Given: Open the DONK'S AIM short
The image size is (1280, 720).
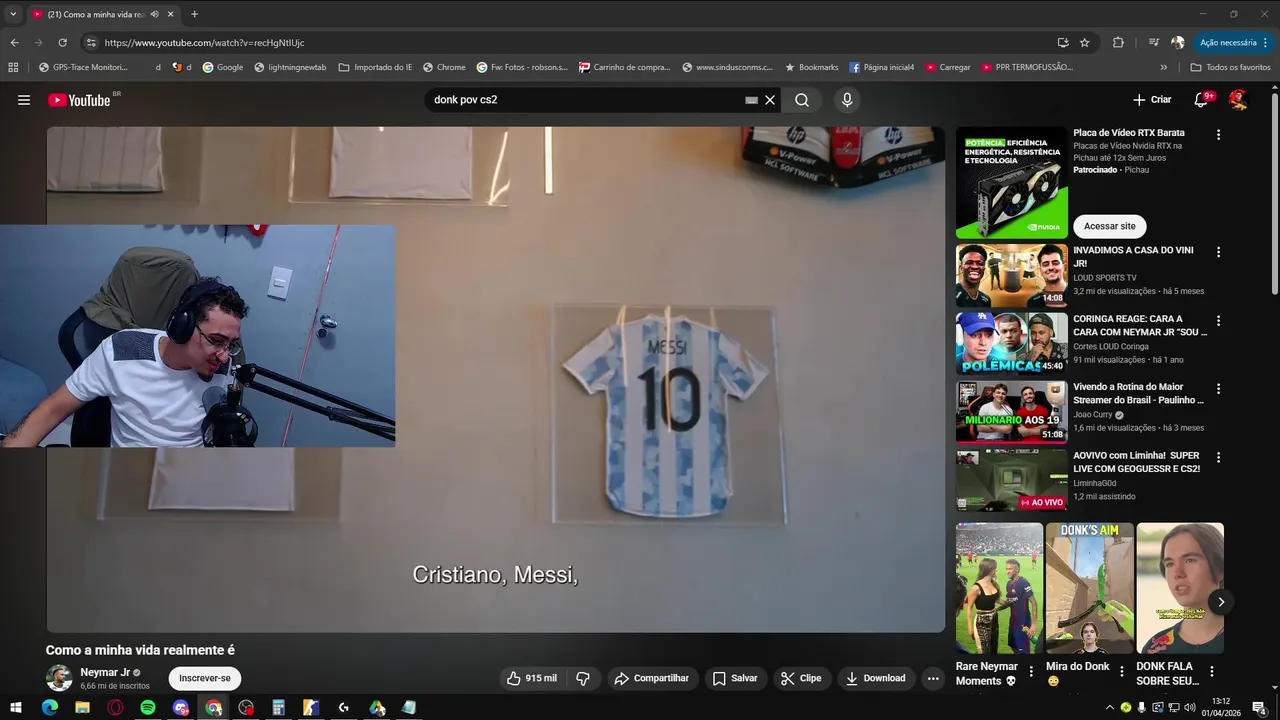Looking at the screenshot, I should pyautogui.click(x=1090, y=588).
